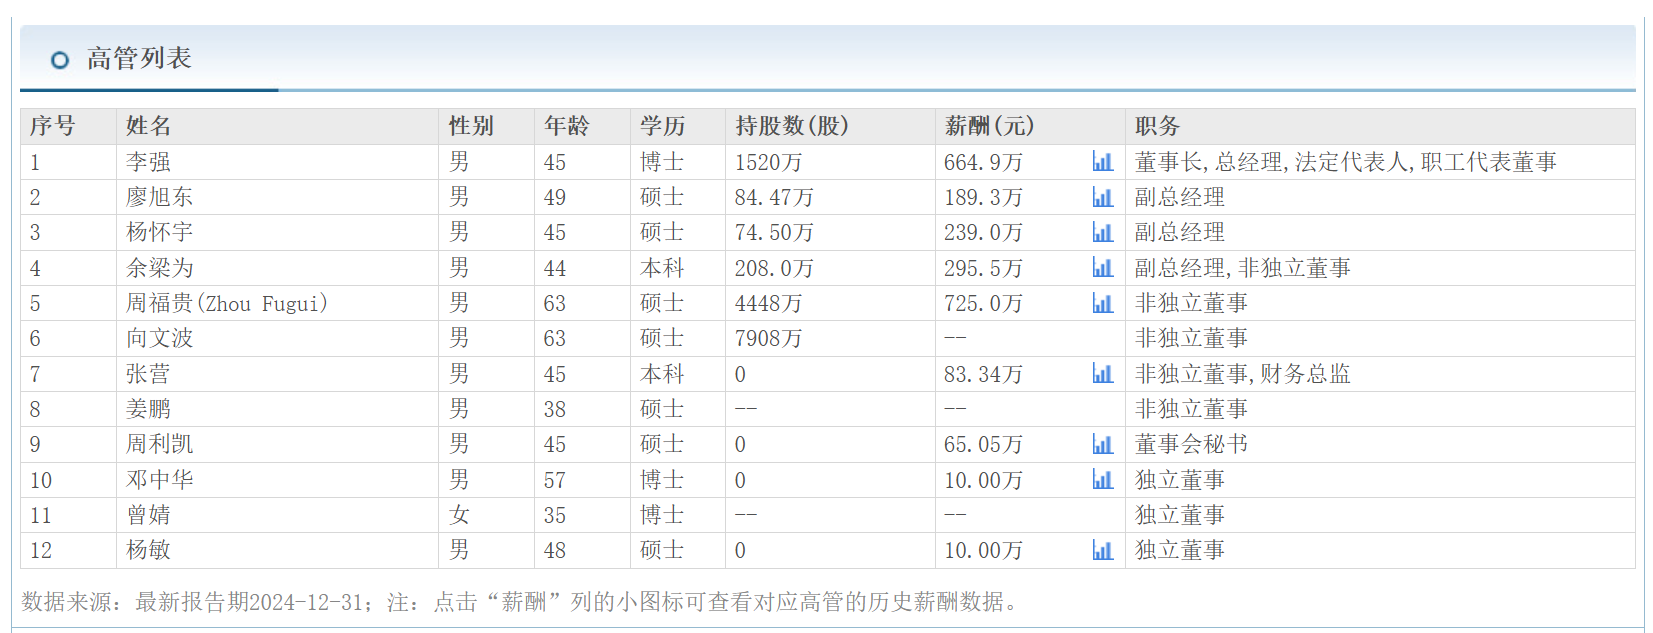Image resolution: width=1653 pixels, height=633 pixels.
Task: Click the salary value 239.0万
Action: pyautogui.click(x=984, y=232)
